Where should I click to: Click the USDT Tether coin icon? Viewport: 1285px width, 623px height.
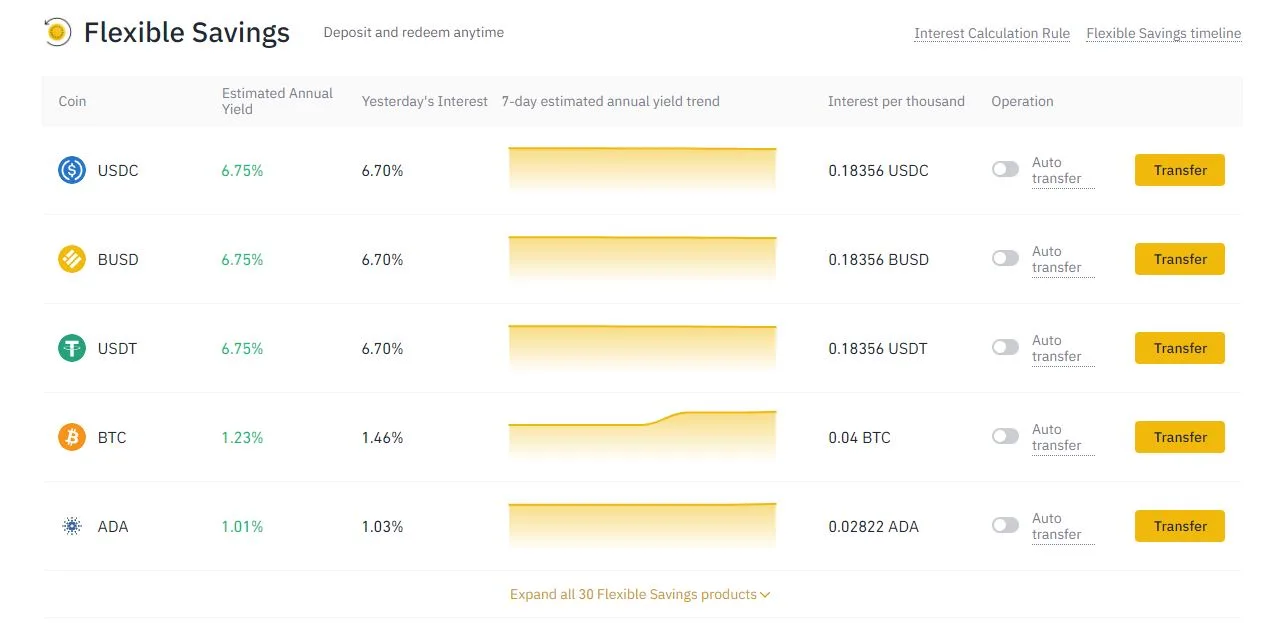point(72,348)
